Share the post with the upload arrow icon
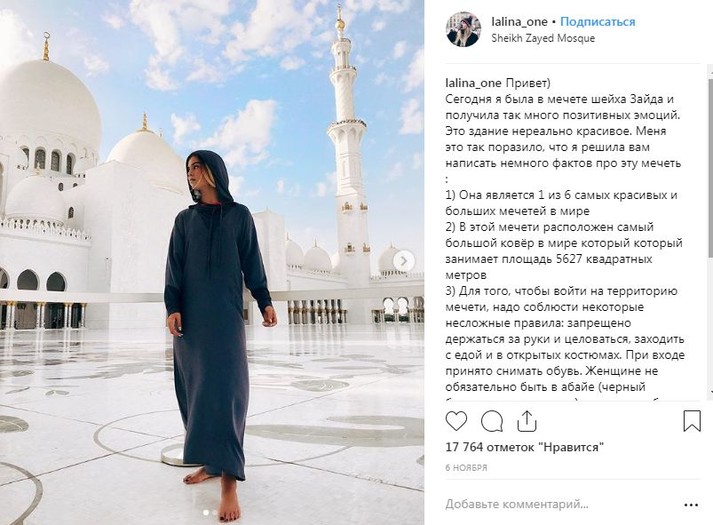This screenshot has height=525, width=713. pyautogui.click(x=527, y=421)
